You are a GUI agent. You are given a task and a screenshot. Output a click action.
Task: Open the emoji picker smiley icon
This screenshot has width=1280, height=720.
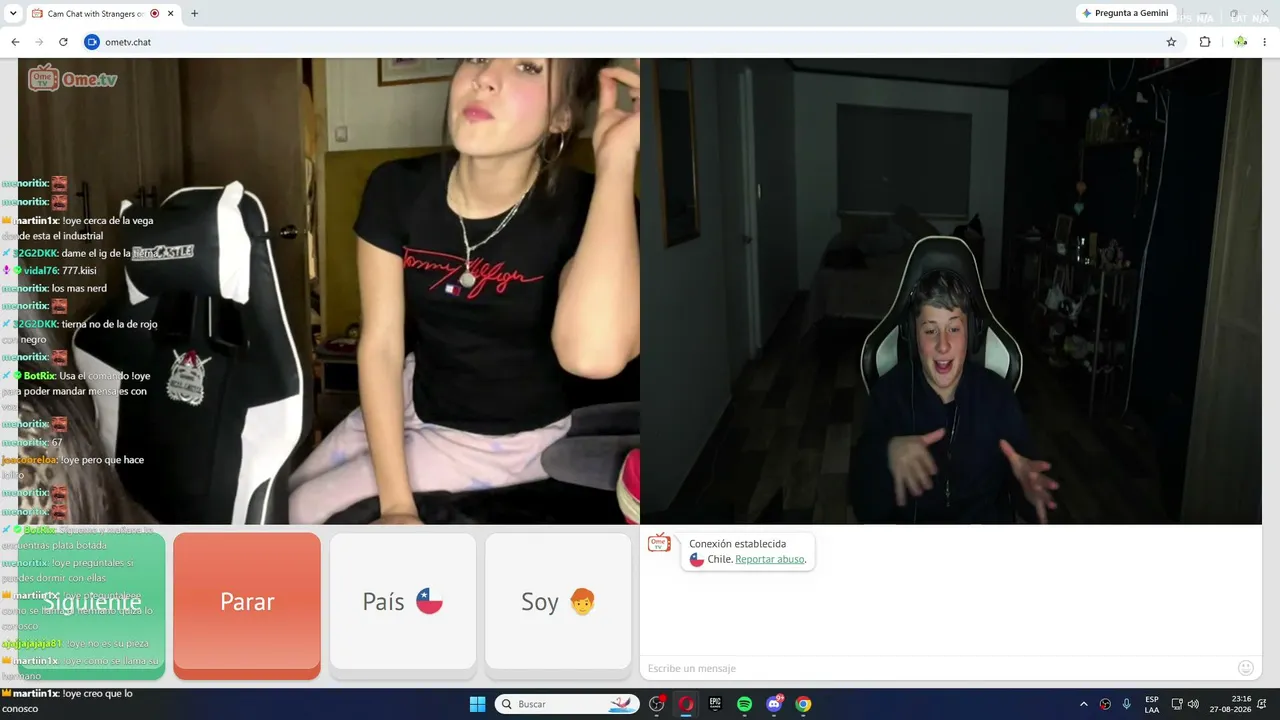point(1246,668)
